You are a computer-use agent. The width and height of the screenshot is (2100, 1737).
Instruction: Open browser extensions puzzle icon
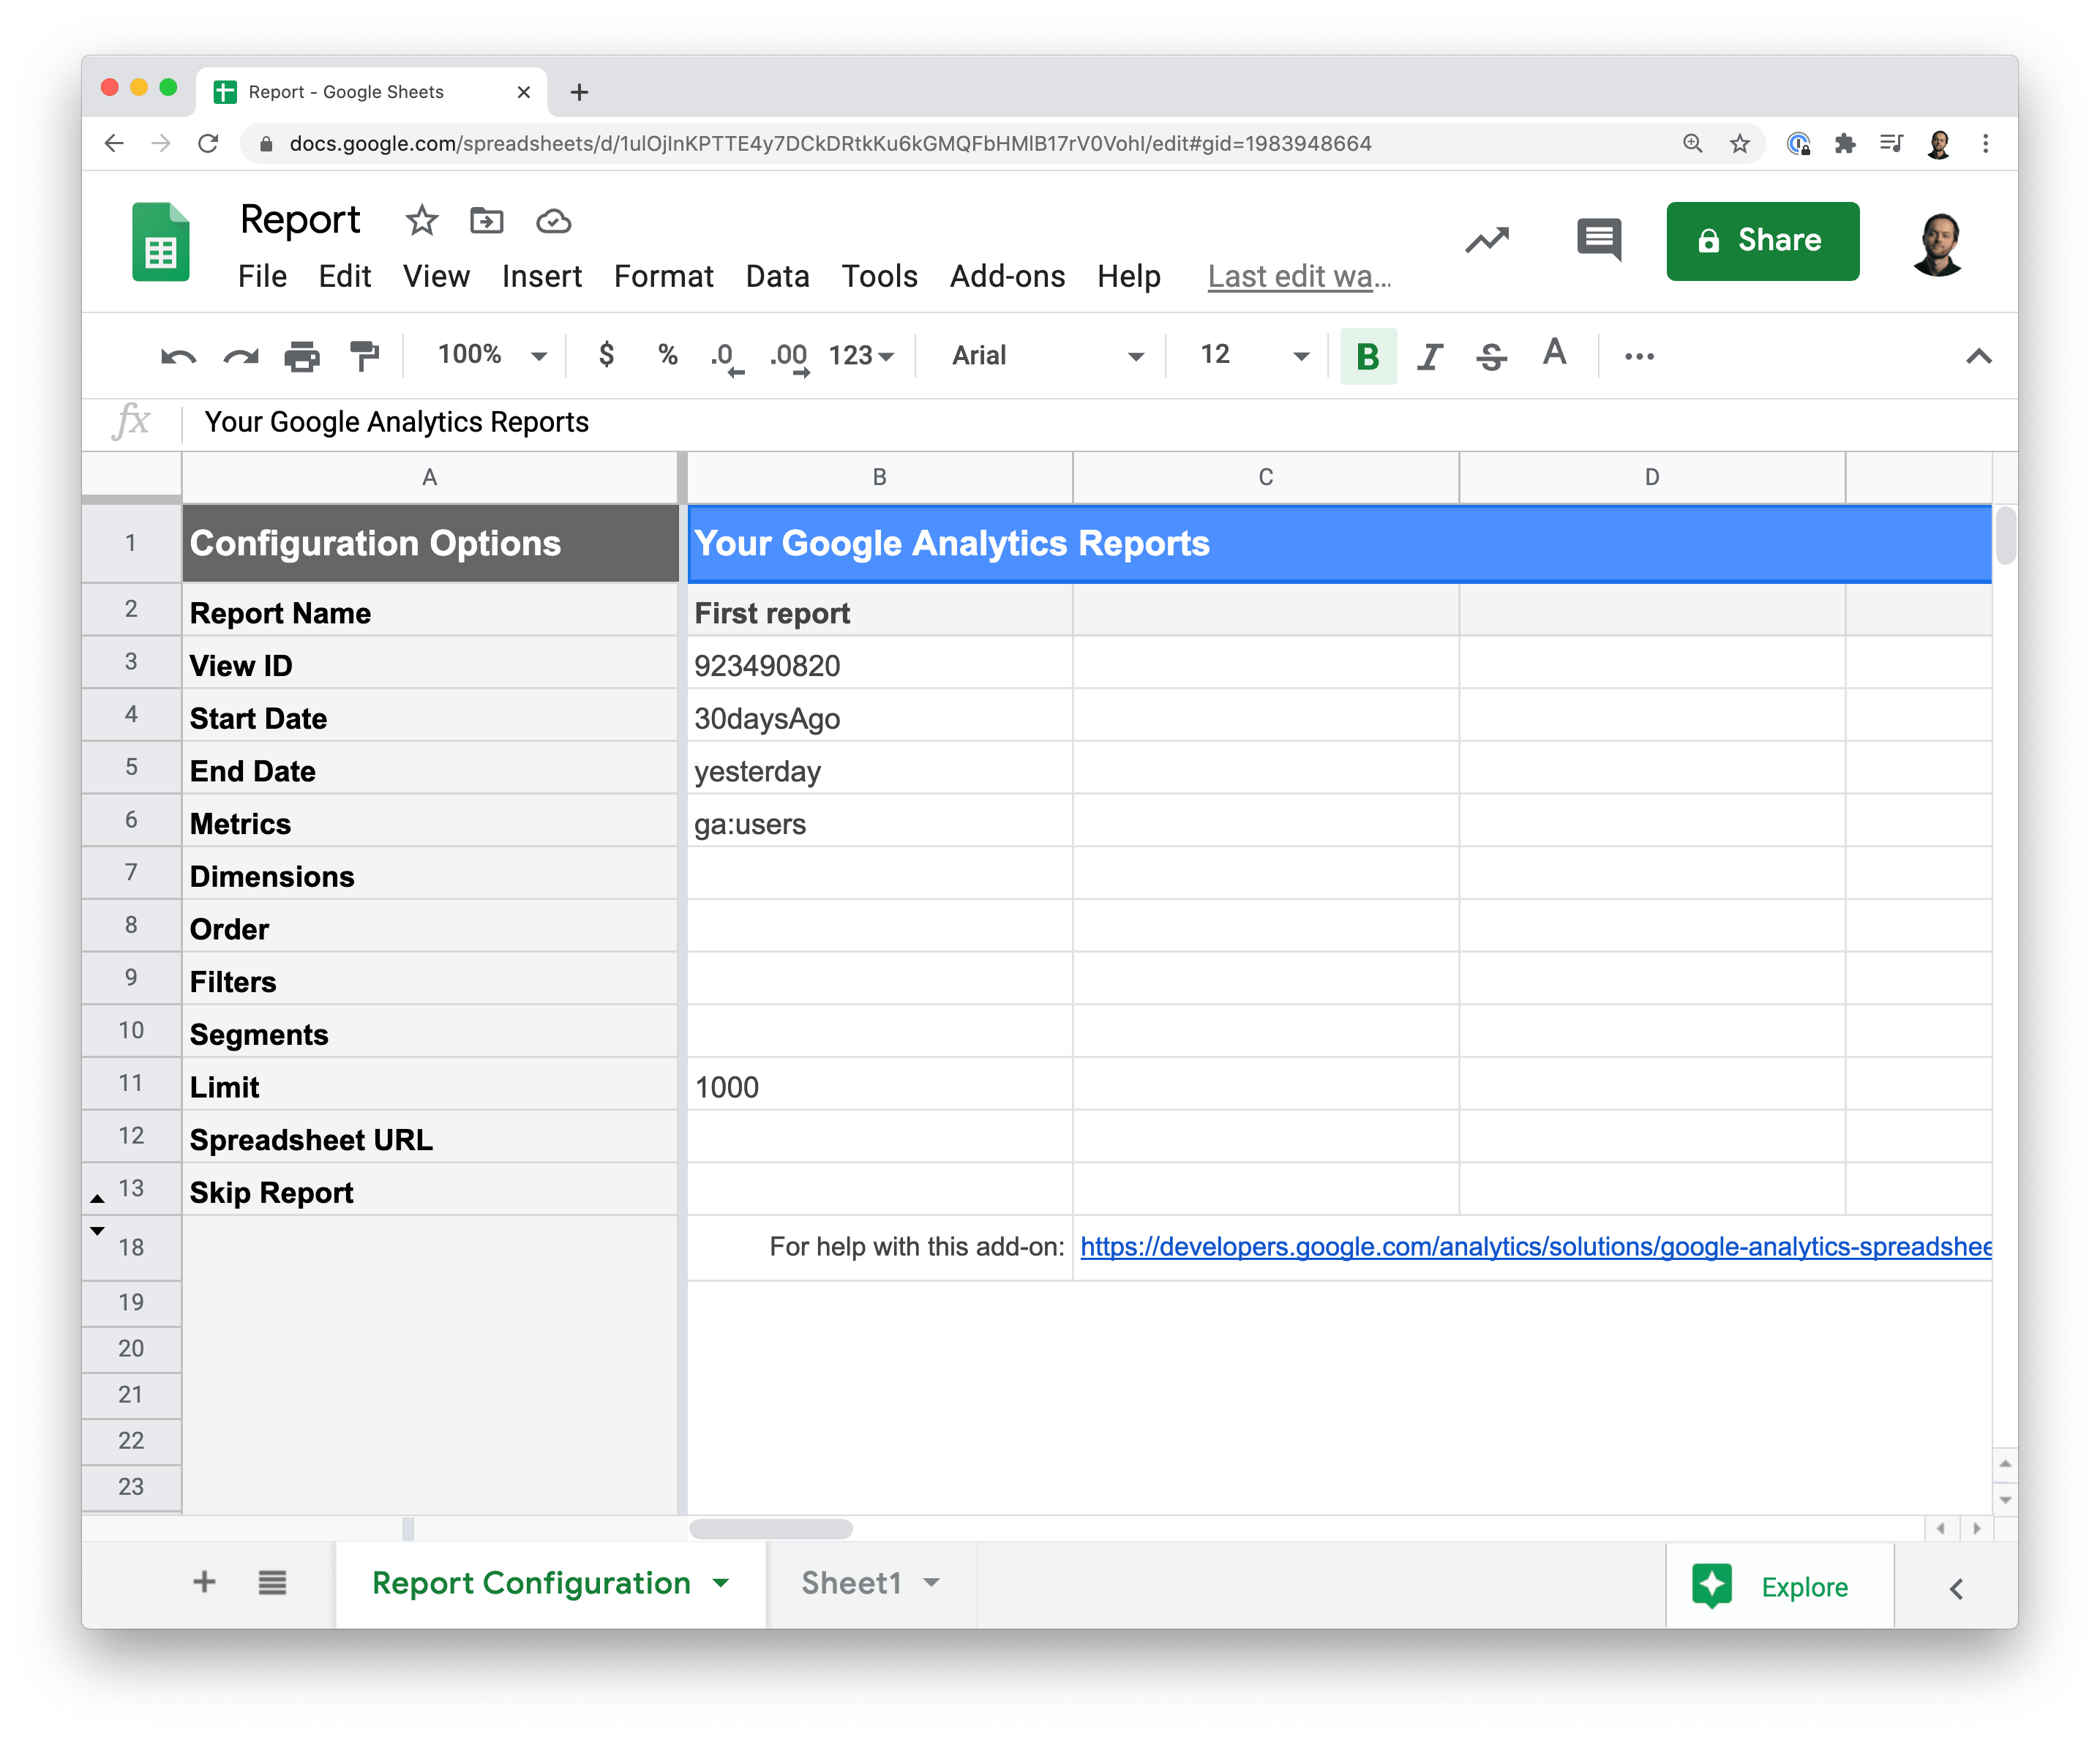[1845, 143]
